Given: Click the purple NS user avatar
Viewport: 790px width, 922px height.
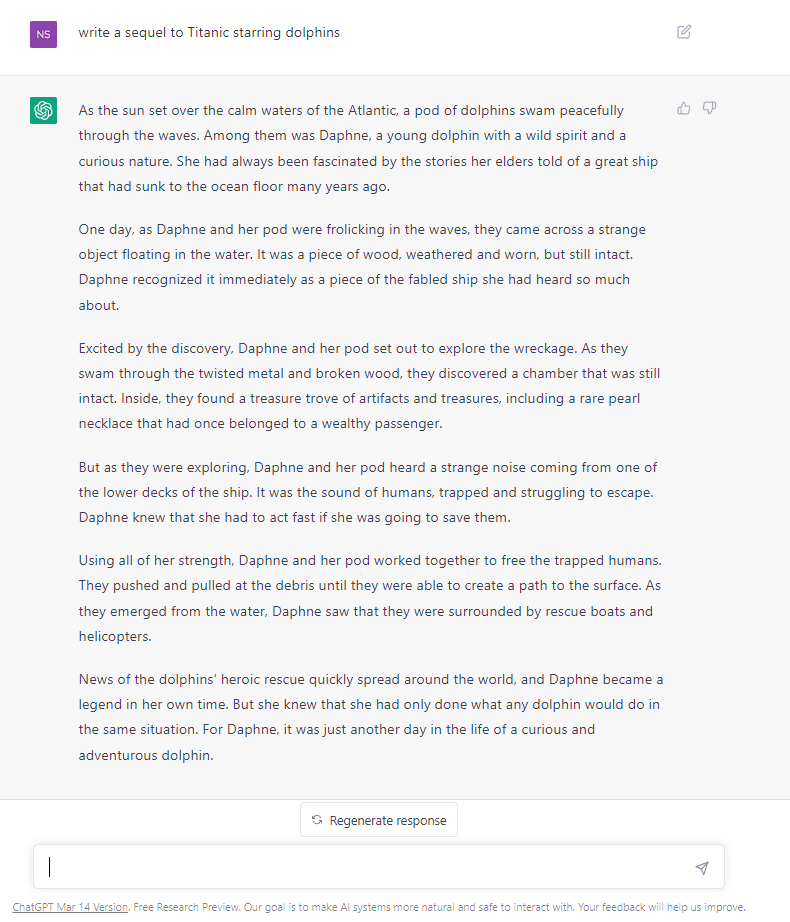Looking at the screenshot, I should (x=43, y=34).
